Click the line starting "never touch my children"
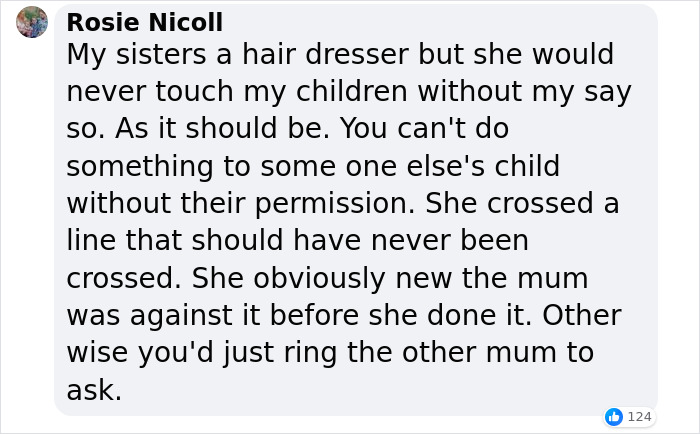This screenshot has height=434, width=700. tap(349, 92)
